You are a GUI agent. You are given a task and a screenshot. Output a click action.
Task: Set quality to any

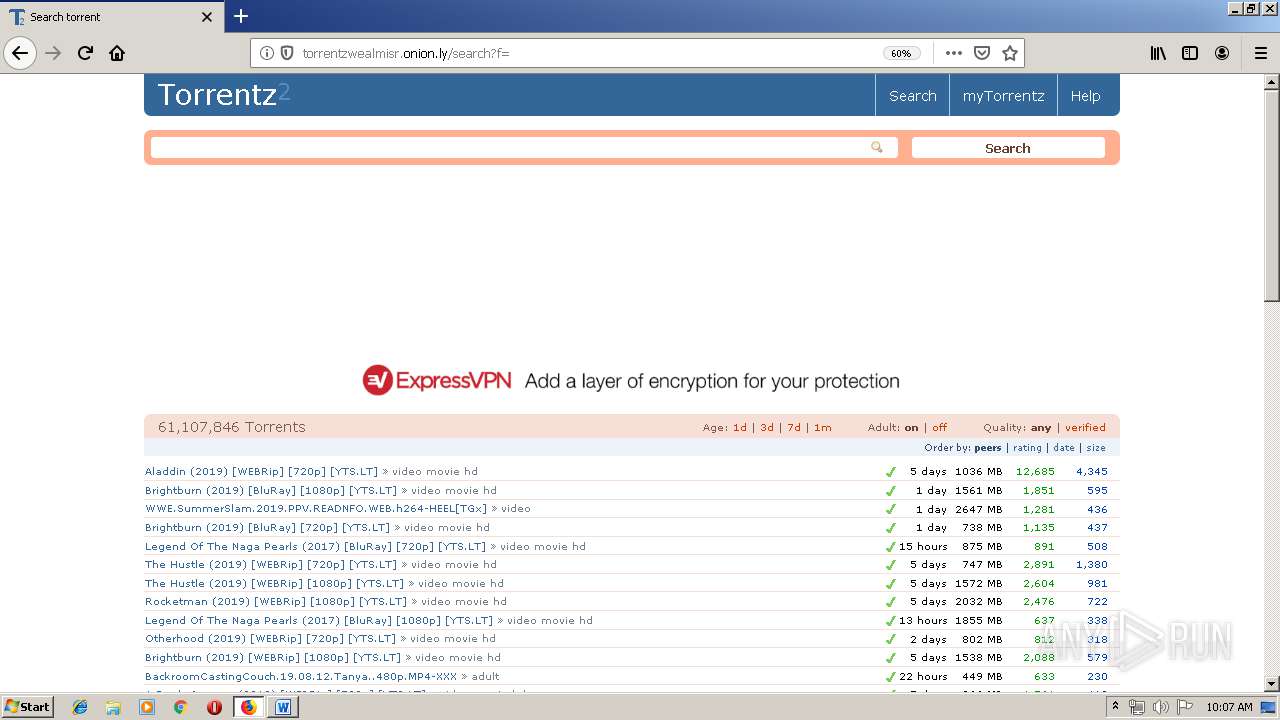tap(1041, 428)
